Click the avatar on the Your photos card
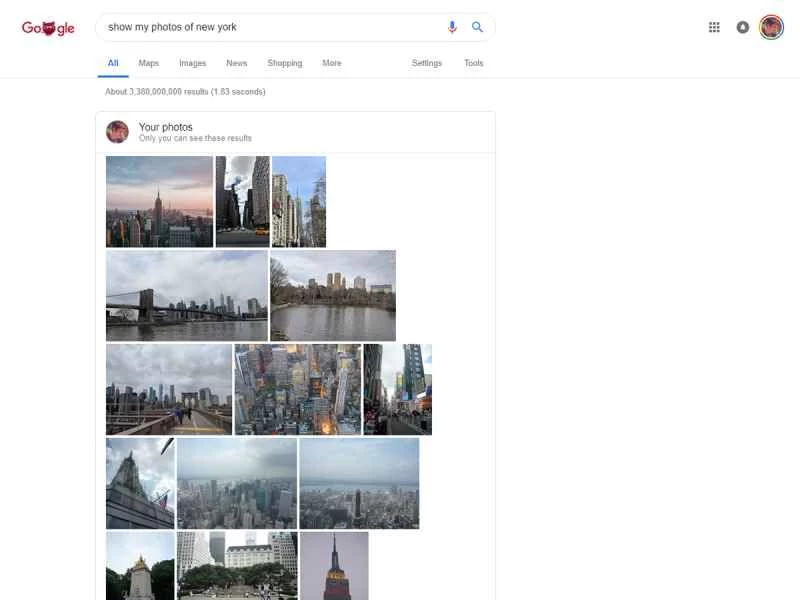The height and width of the screenshot is (600, 800). pos(117,131)
